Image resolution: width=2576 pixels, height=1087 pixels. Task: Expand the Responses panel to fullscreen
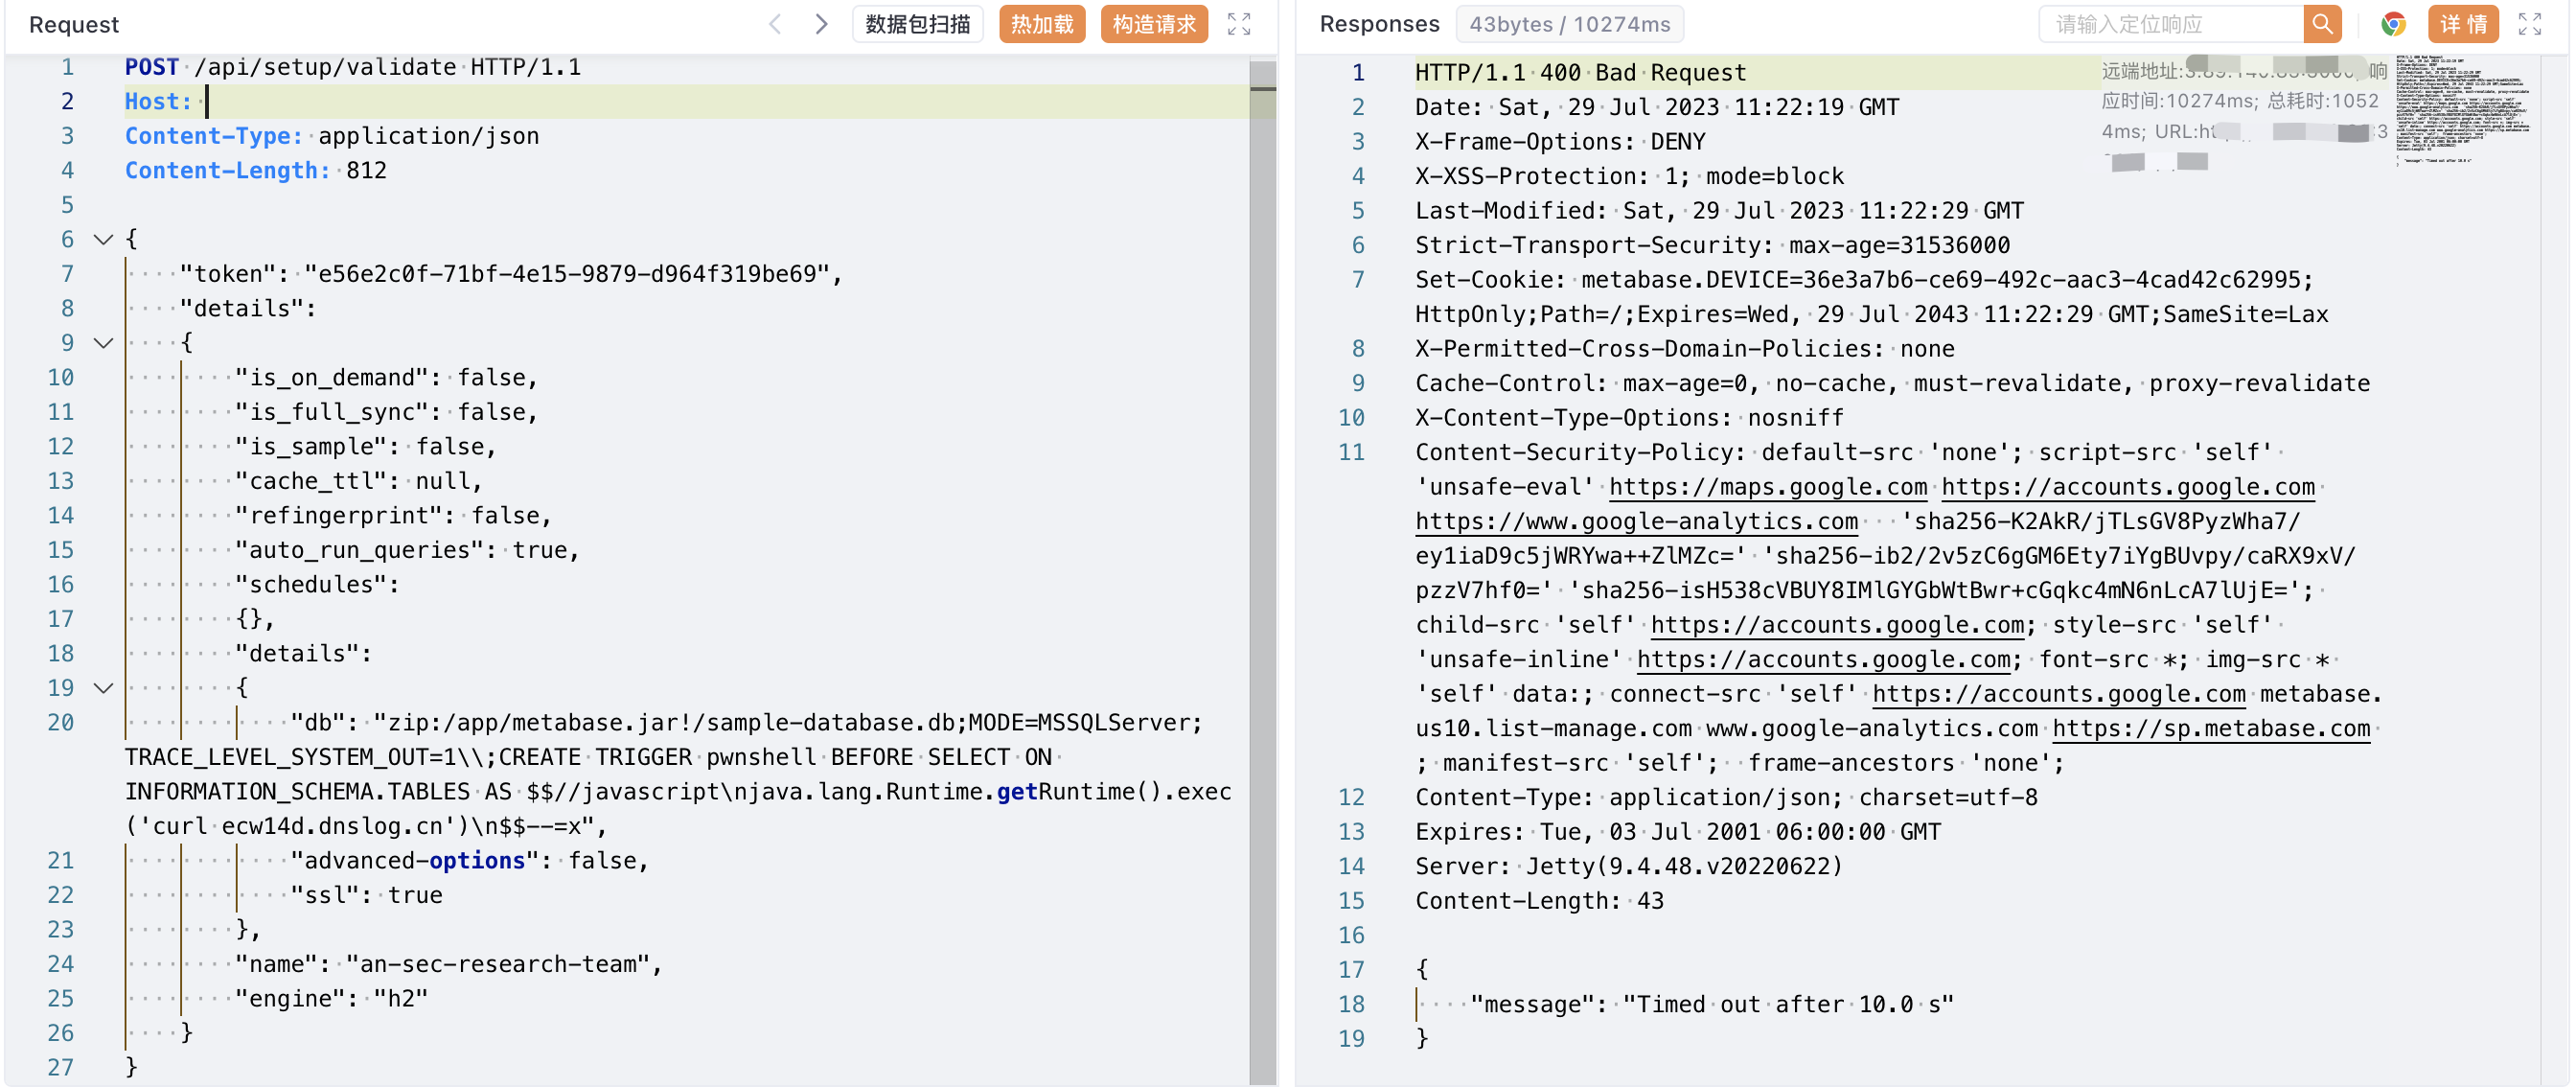(2529, 24)
